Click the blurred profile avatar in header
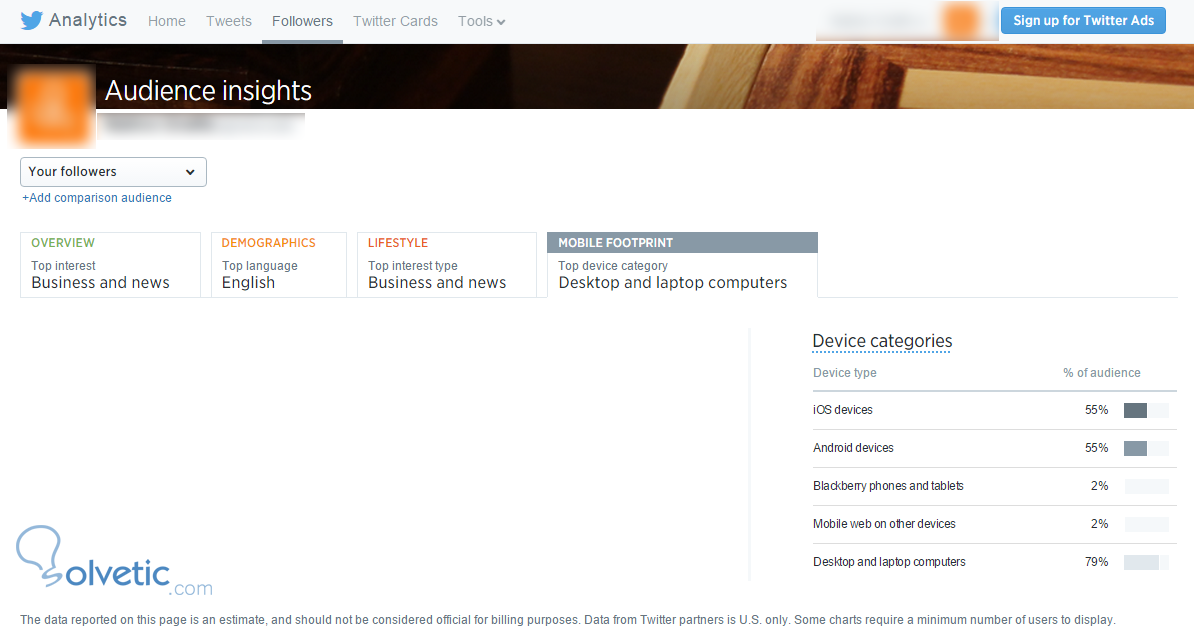This screenshot has width=1194, height=644. coord(52,108)
